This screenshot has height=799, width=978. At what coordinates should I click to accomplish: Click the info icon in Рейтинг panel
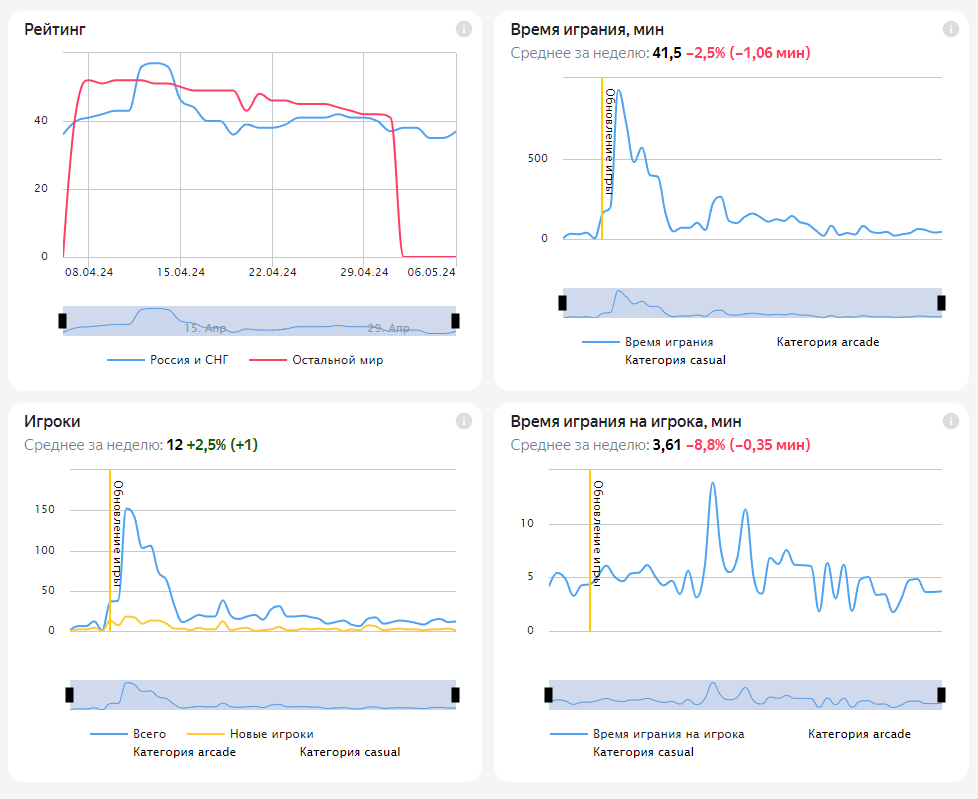tap(463, 29)
